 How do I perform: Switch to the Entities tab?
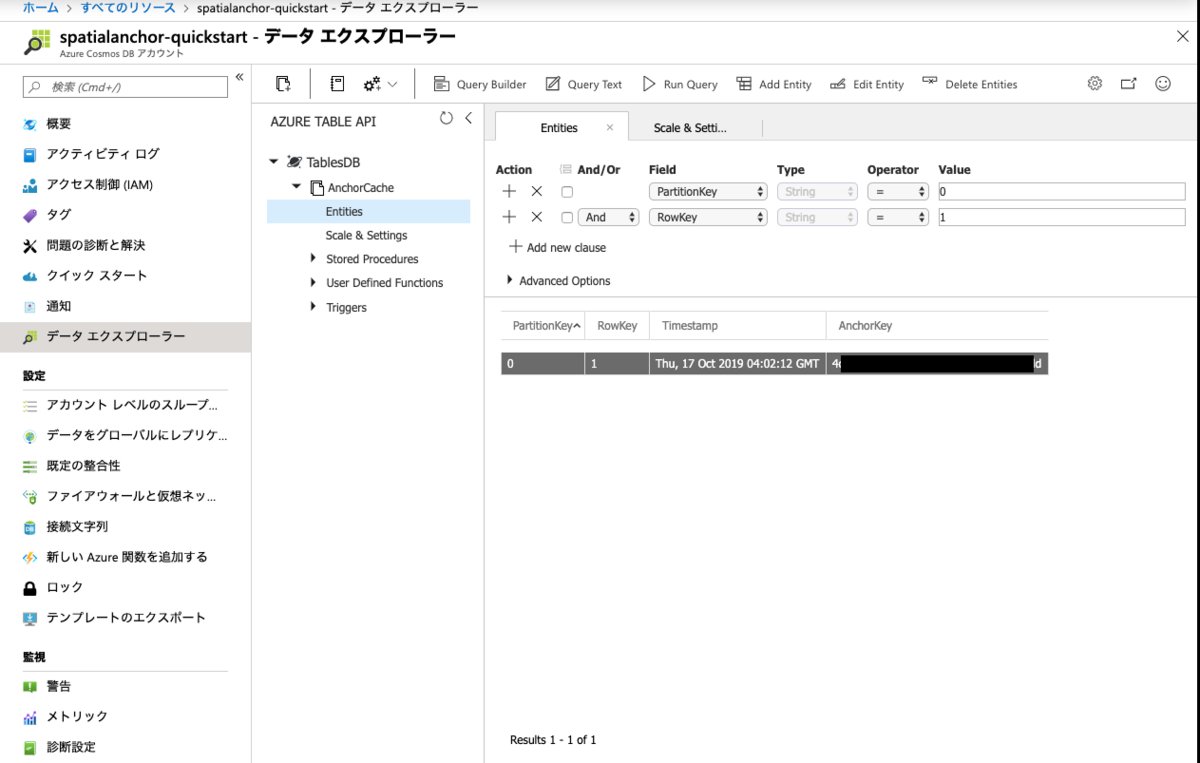tap(559, 128)
